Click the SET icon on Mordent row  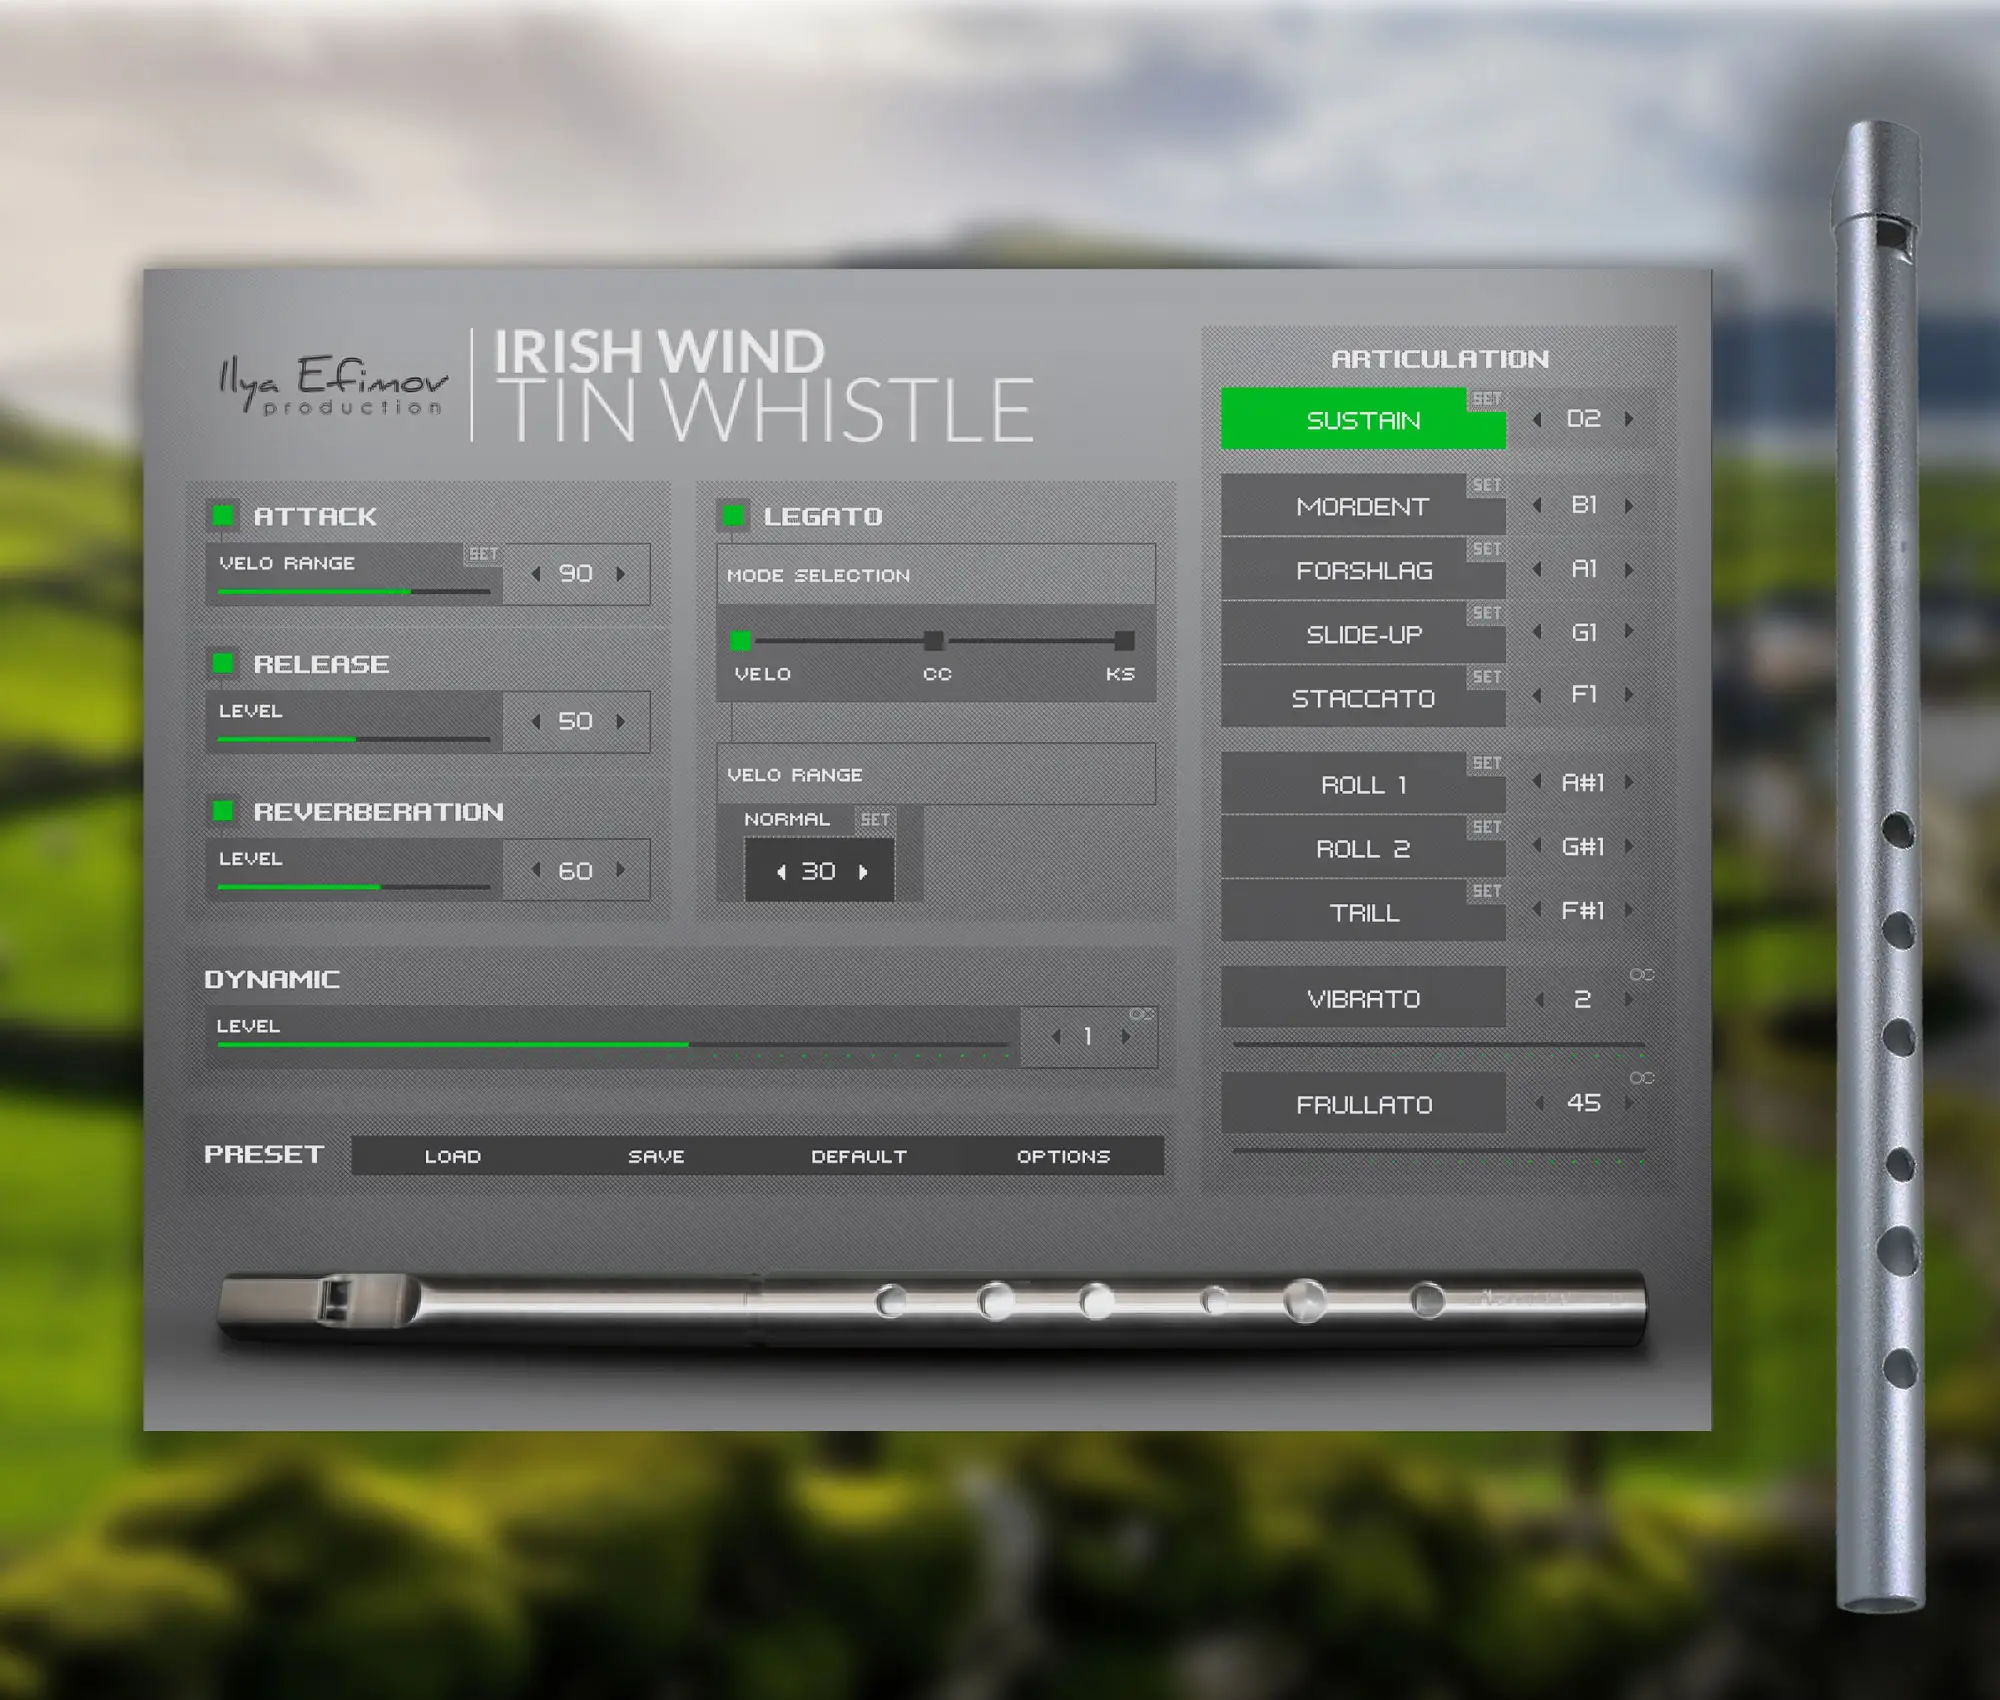point(1486,485)
